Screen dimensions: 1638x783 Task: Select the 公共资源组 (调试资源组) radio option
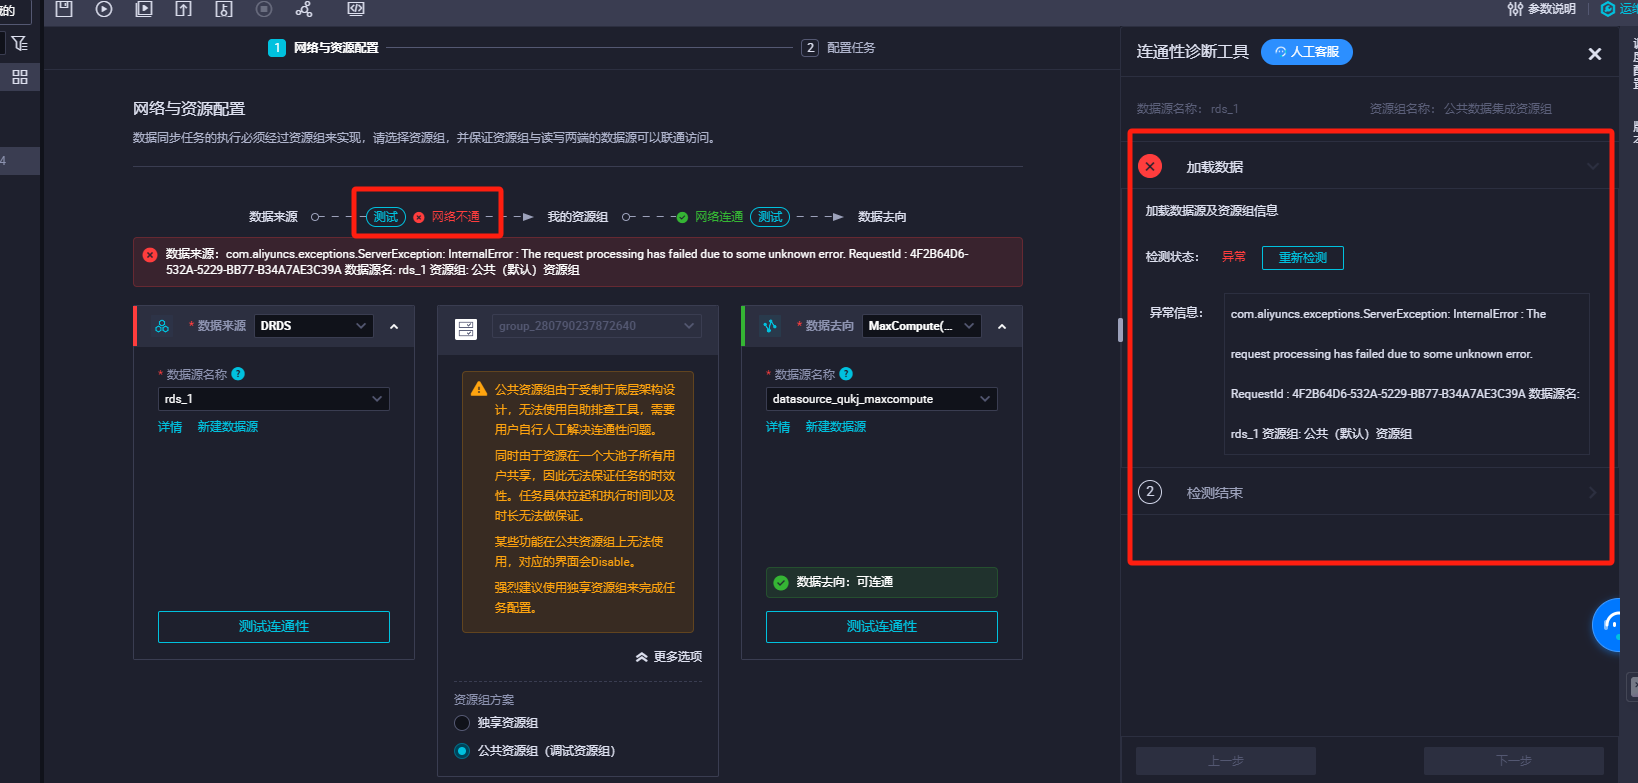462,751
